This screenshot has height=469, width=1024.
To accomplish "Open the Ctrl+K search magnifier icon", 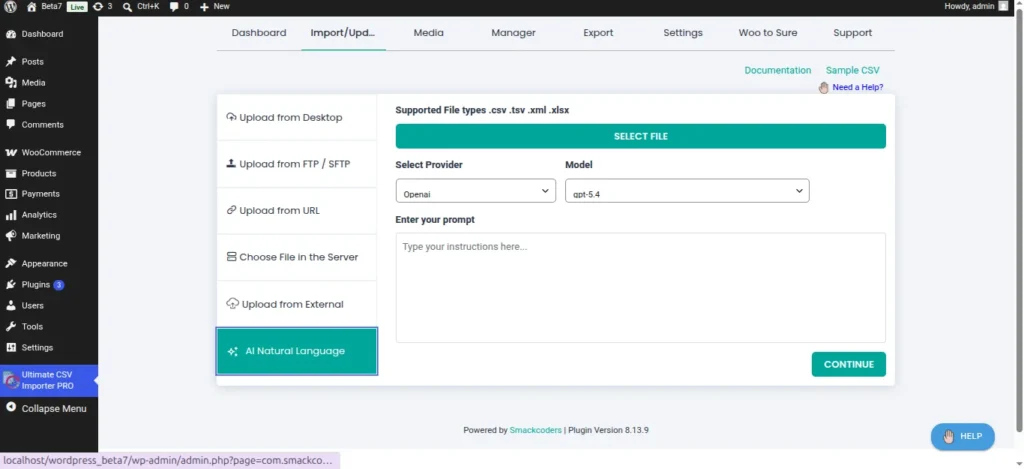I will 127,7.
